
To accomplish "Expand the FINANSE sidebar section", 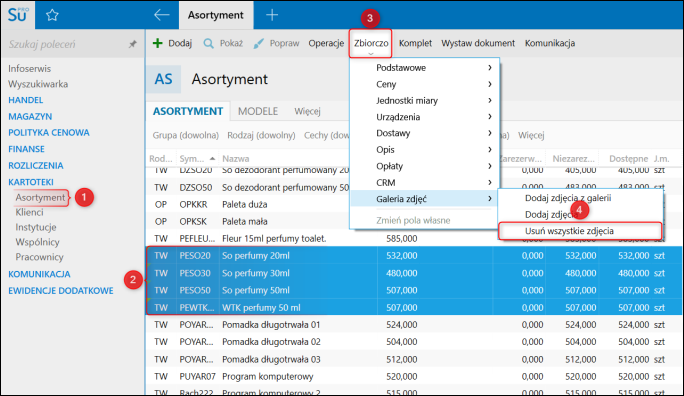I will [26, 149].
